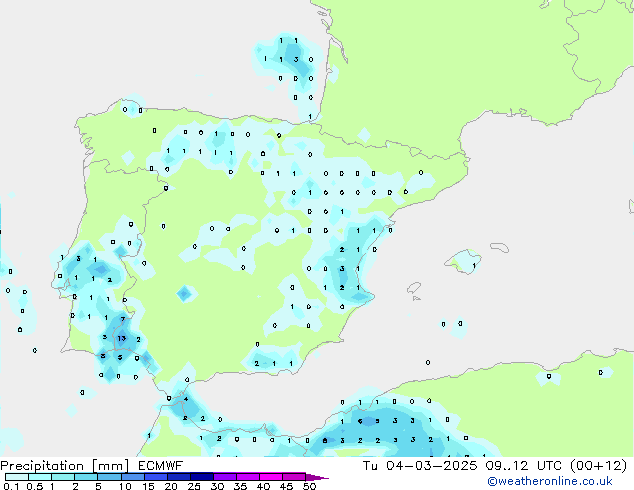
Task: Click the over-50 mm arrow tip of legend
Action: tap(317, 477)
